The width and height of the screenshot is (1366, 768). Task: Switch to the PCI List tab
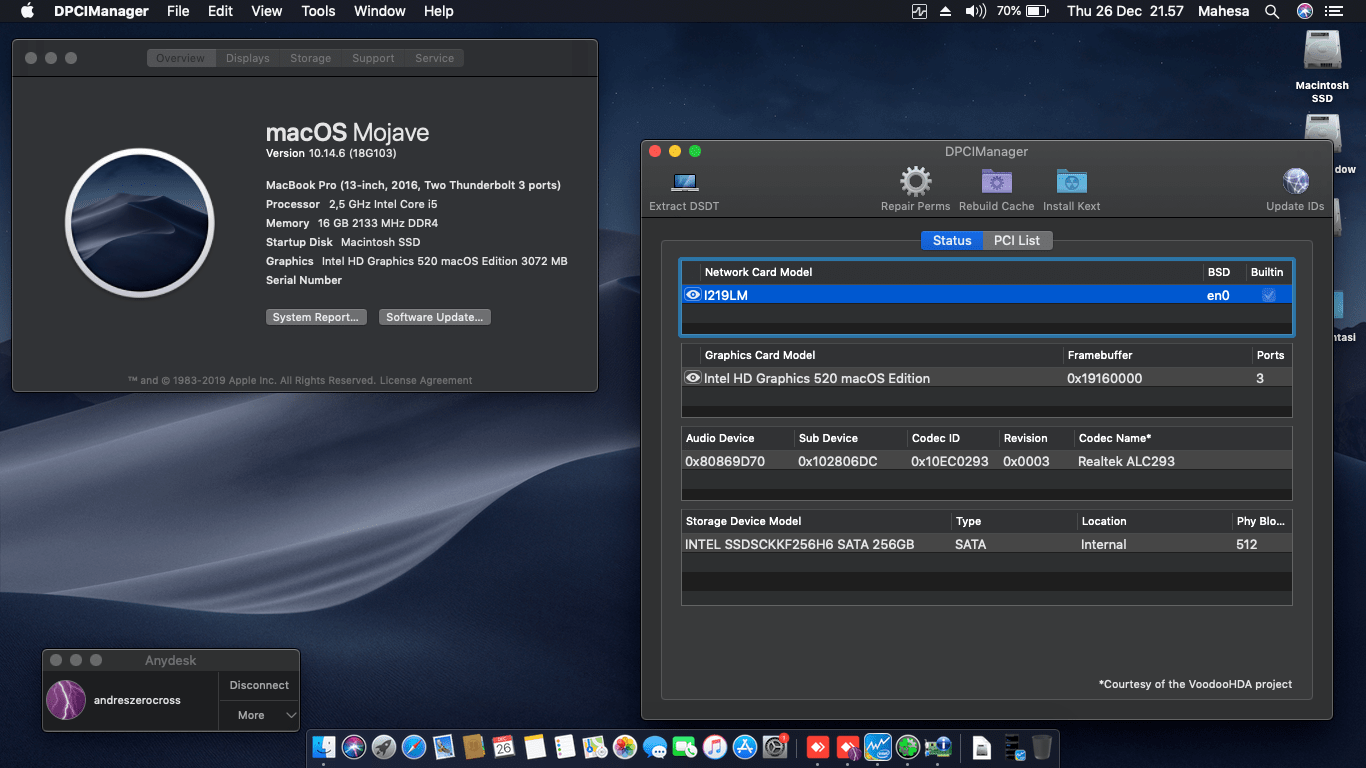1017,240
